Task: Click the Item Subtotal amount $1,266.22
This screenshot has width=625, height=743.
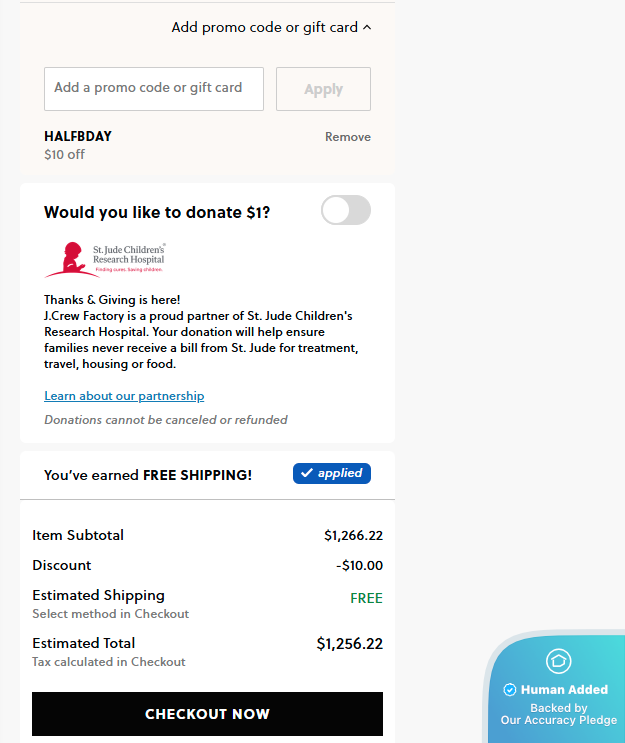Action: pyautogui.click(x=353, y=535)
